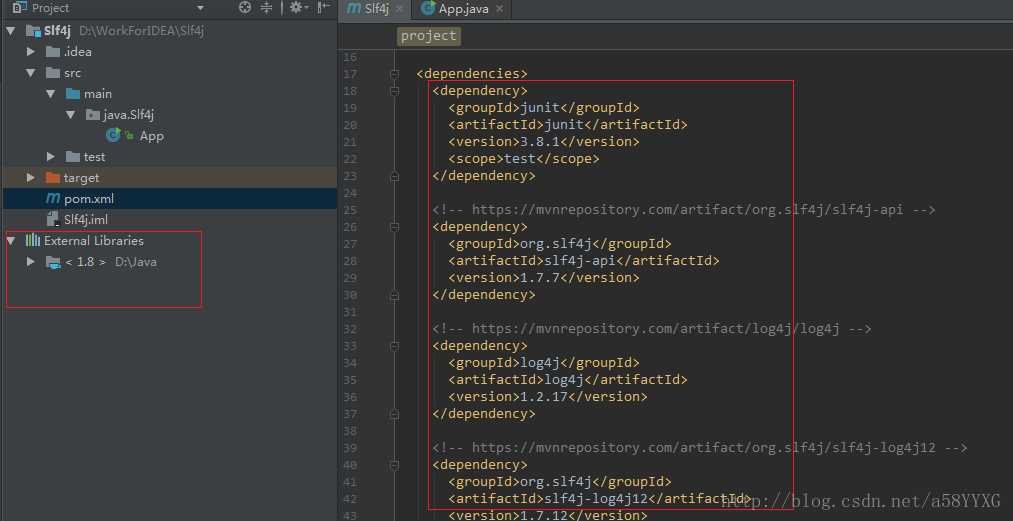The width and height of the screenshot is (1013, 521).
Task: Collapse the java.Slf4j package arrow
Action: click(x=70, y=114)
